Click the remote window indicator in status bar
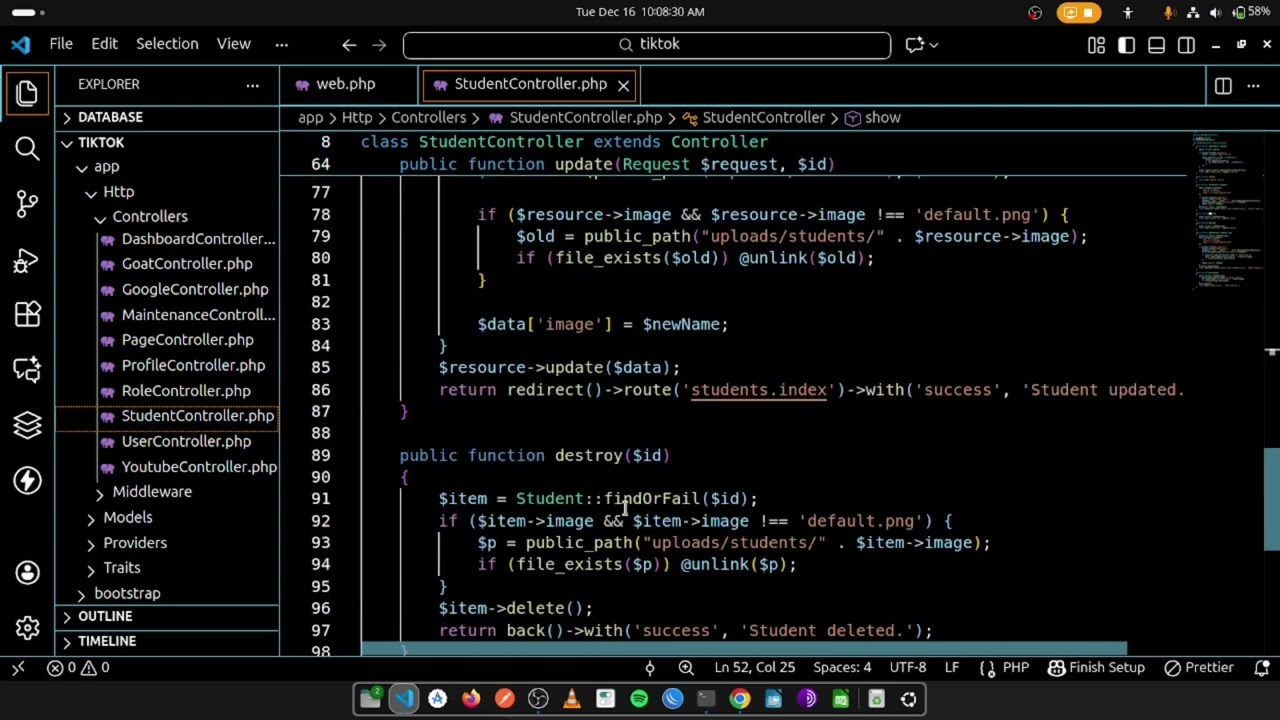Screen dimensions: 1280x720 click(18, 668)
